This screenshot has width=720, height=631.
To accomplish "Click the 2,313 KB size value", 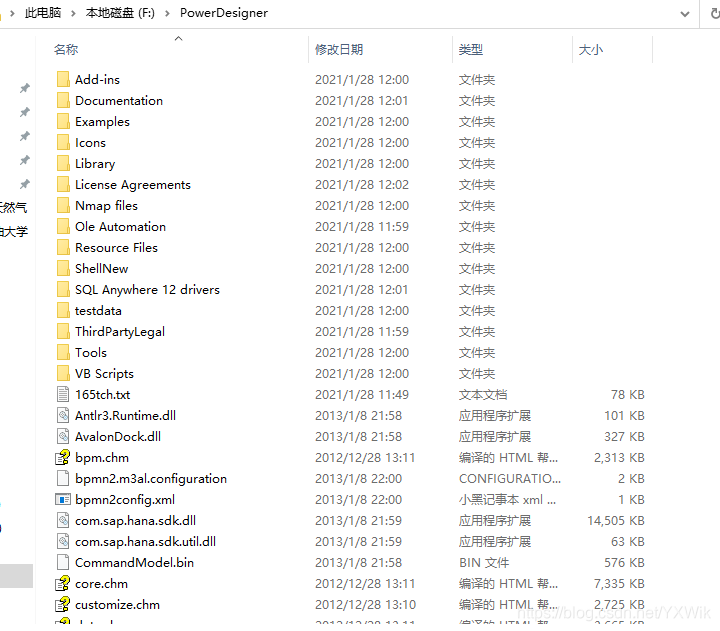I will (619, 458).
